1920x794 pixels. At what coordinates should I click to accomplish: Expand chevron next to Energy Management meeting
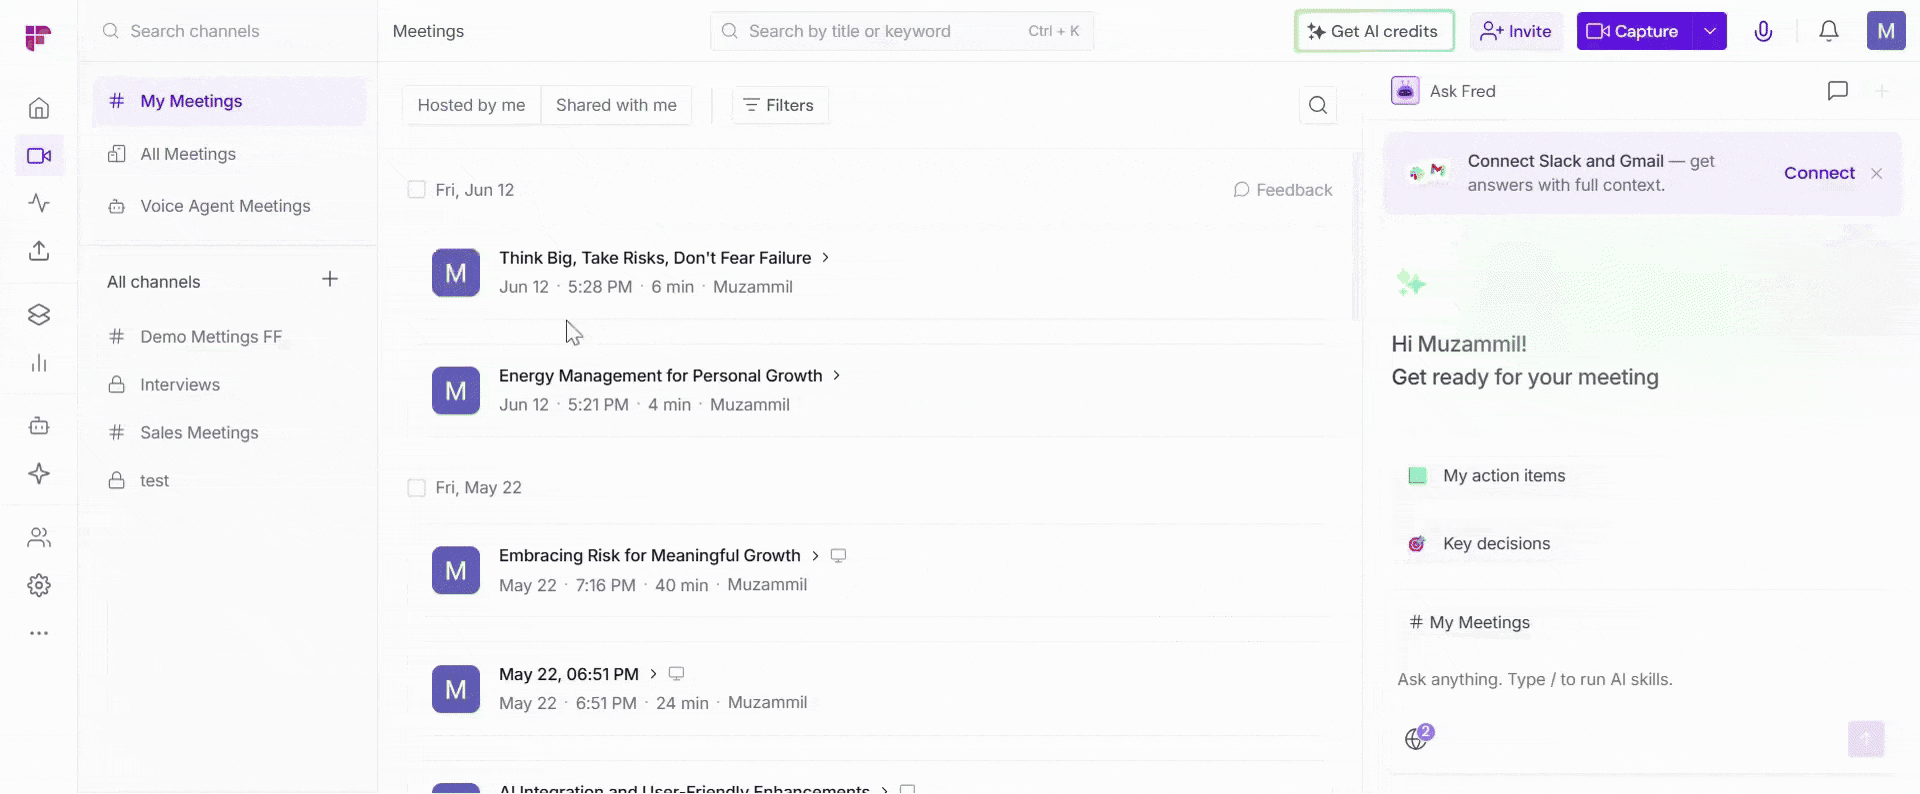coord(836,376)
